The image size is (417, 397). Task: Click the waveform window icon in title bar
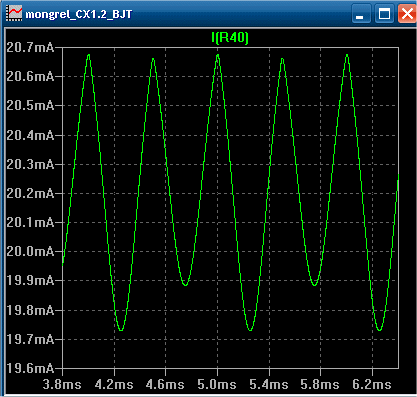[14, 13]
